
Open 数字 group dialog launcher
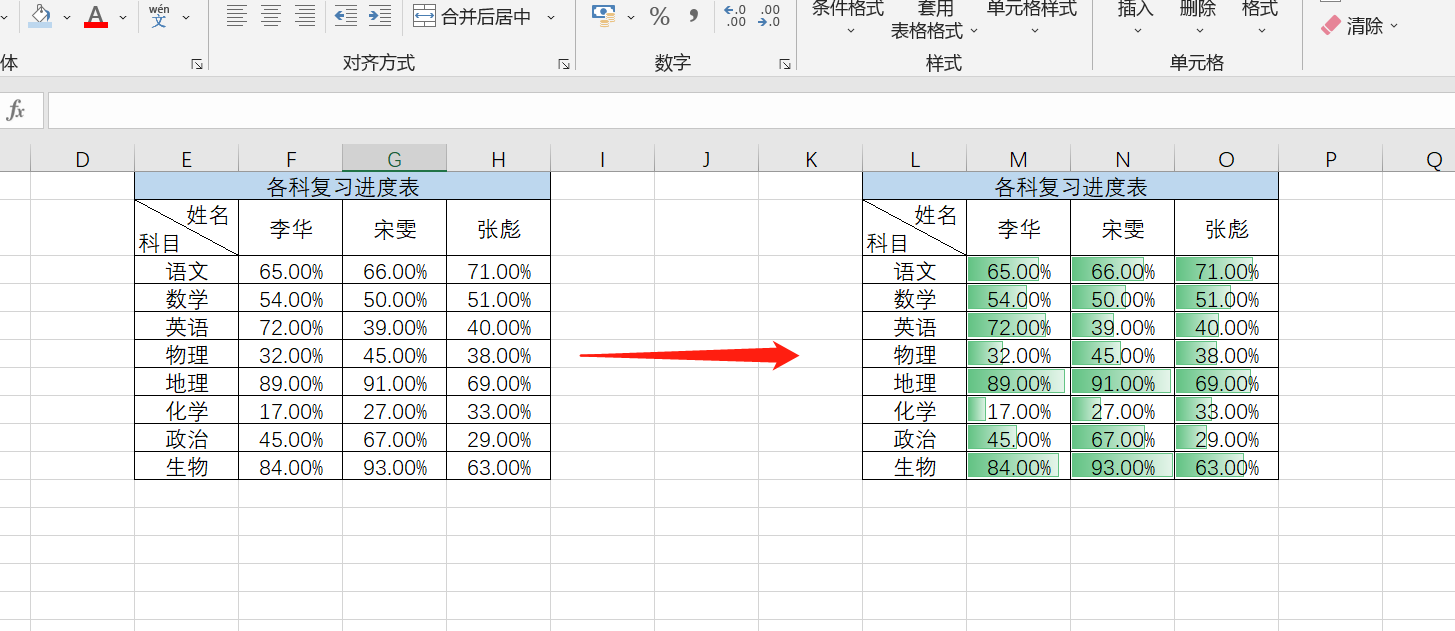tap(784, 64)
